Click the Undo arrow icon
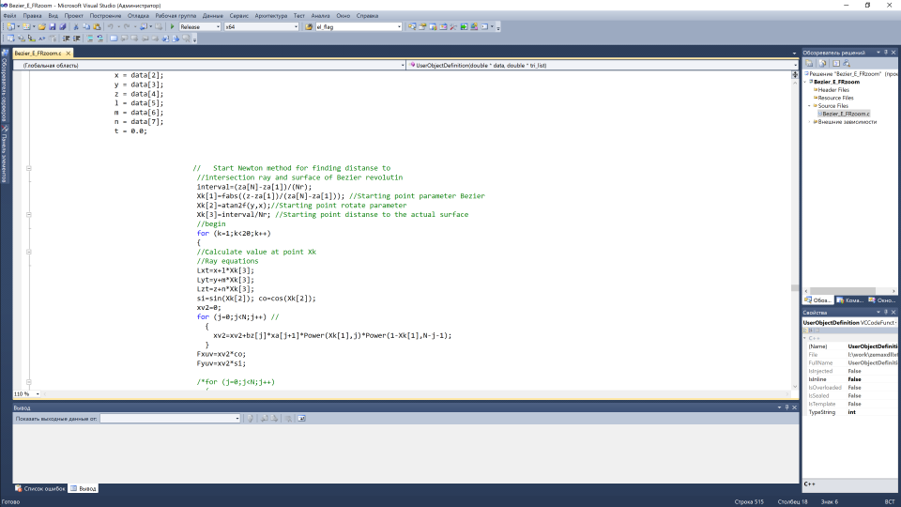901x507 pixels. click(110, 27)
